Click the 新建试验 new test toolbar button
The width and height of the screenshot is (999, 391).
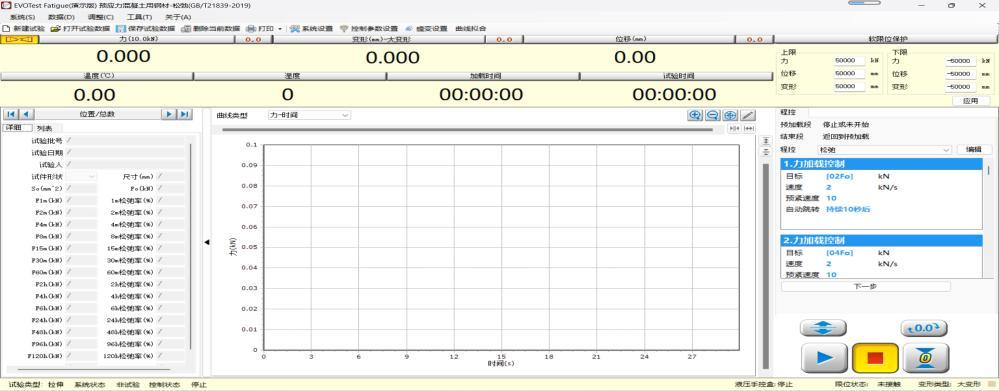(24, 29)
